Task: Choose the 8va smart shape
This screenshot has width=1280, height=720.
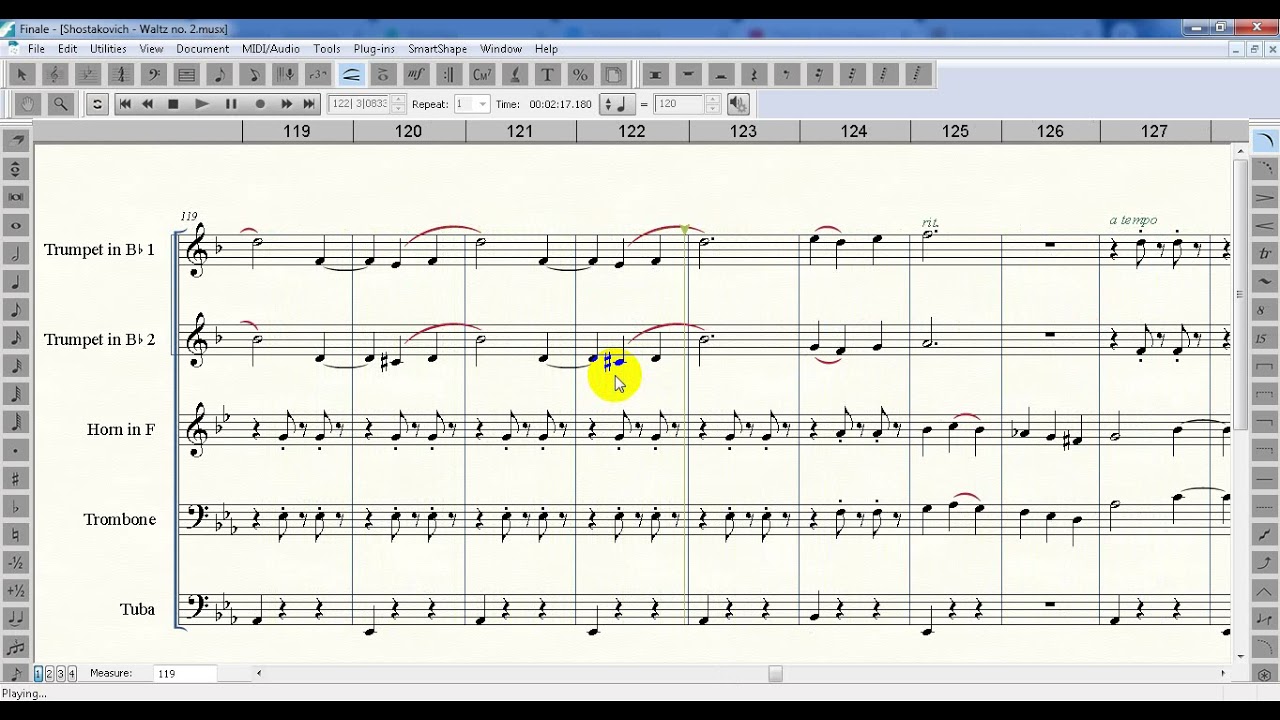Action: point(1265,310)
